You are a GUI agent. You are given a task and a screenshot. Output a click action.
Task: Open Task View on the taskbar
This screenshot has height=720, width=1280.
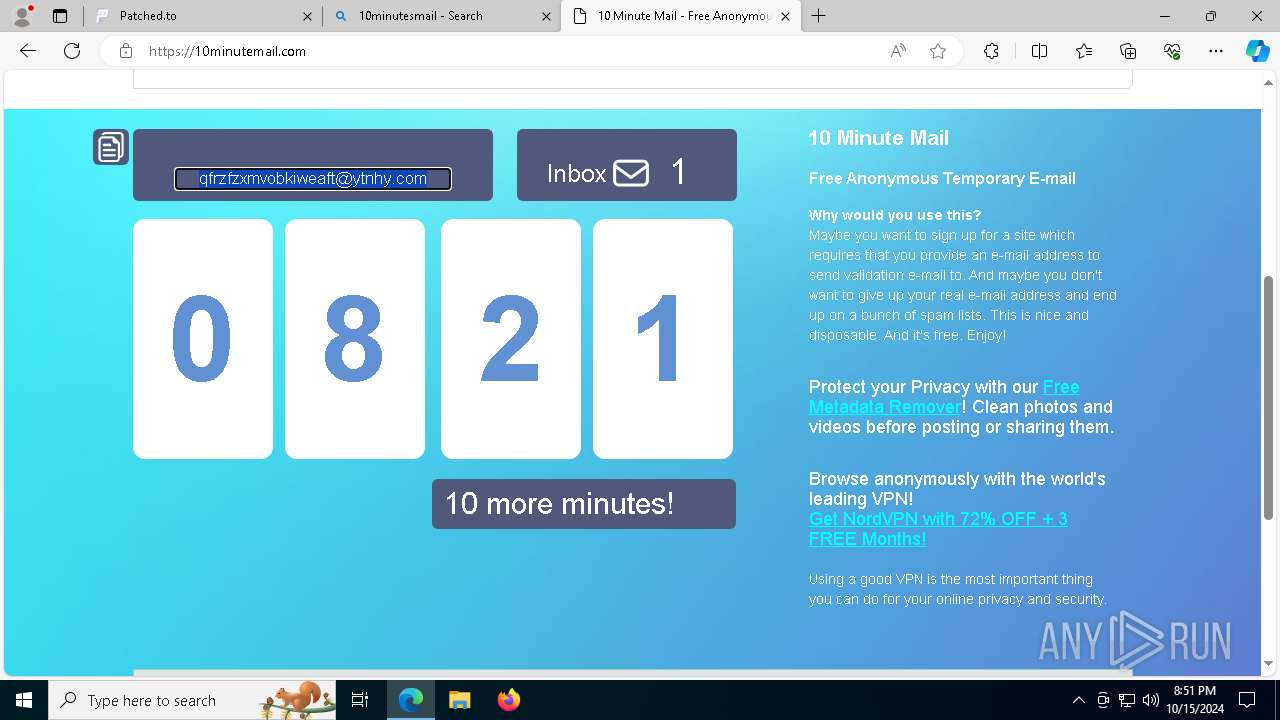pos(361,700)
